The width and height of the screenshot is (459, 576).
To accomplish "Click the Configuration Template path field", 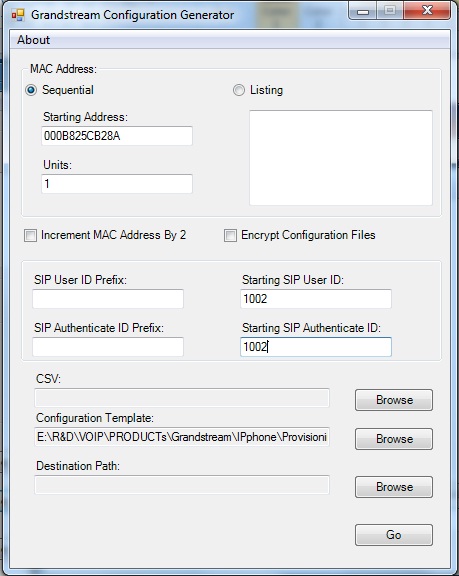I will (182, 437).
